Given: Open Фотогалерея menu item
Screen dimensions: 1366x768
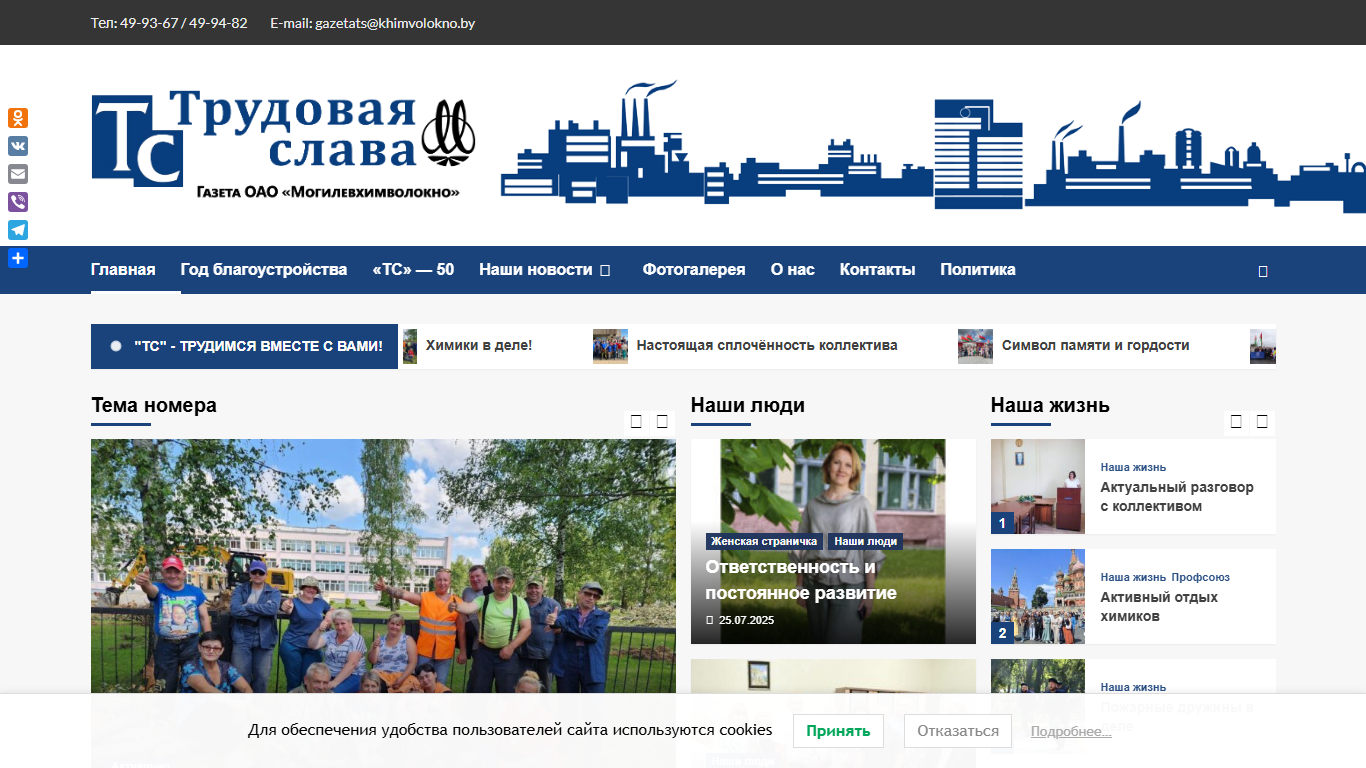Looking at the screenshot, I should pos(694,269).
